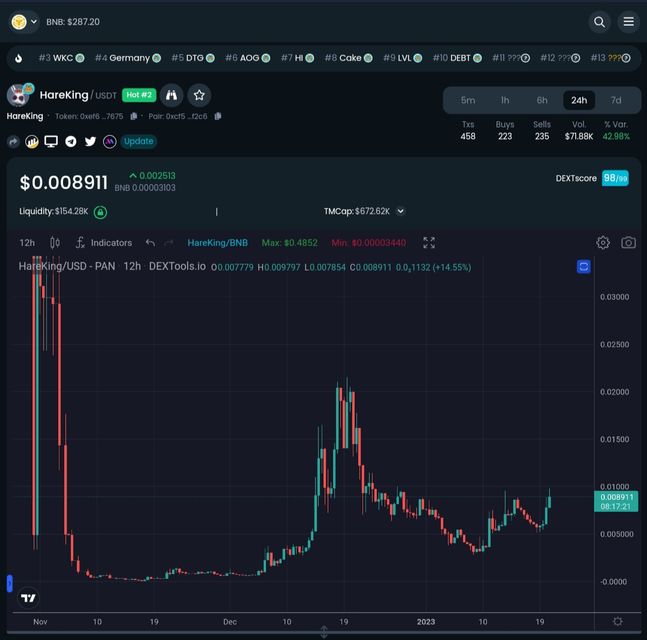This screenshot has height=640, width=647.
Task: Change the 12h chart interval
Action: [x=27, y=243]
